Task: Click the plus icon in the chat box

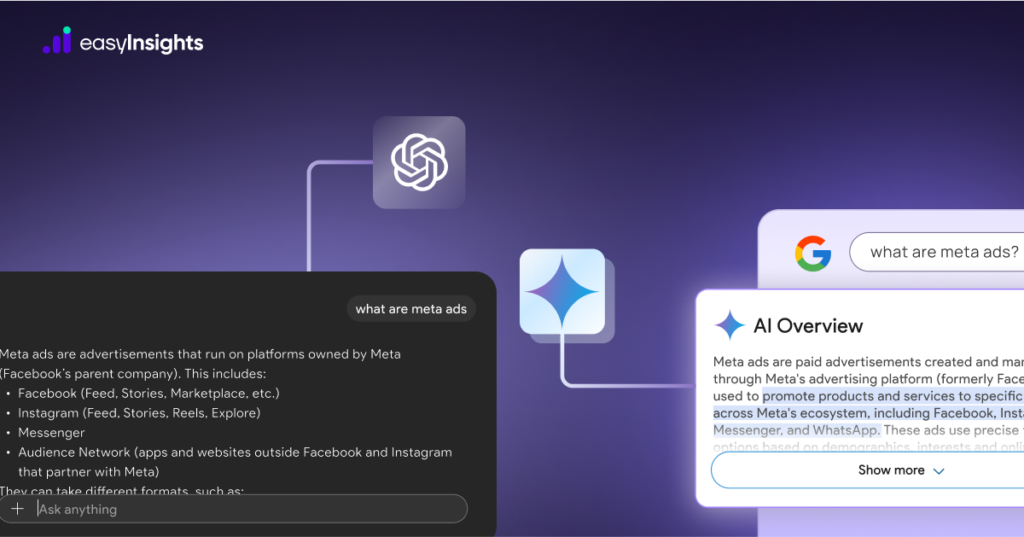Action: (18, 509)
